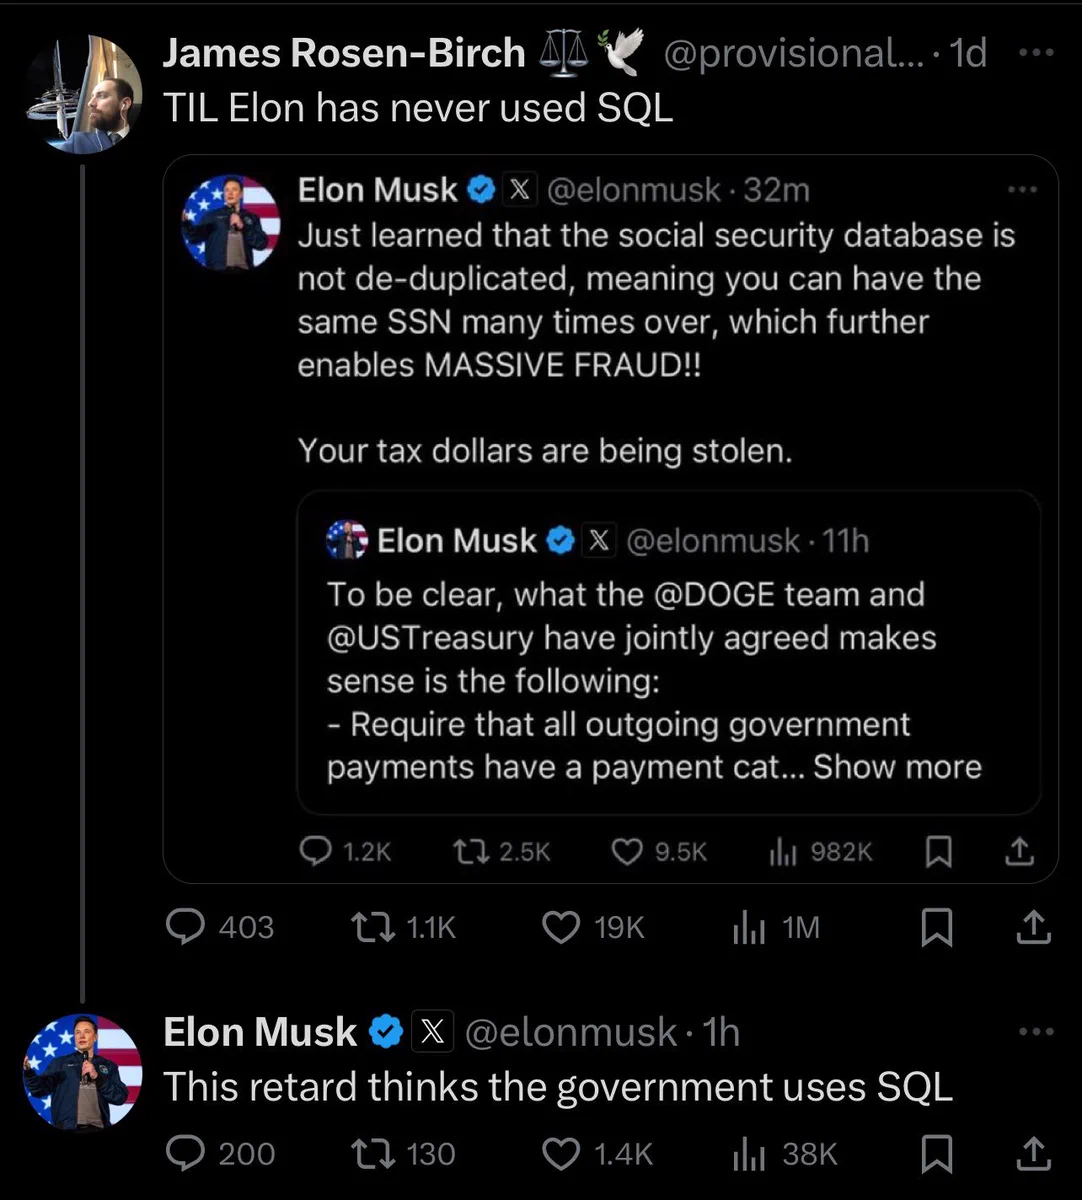The height and width of the screenshot is (1200, 1082).
Task: Bookmark Elon Musk's reply tweet
Action: [936, 1153]
